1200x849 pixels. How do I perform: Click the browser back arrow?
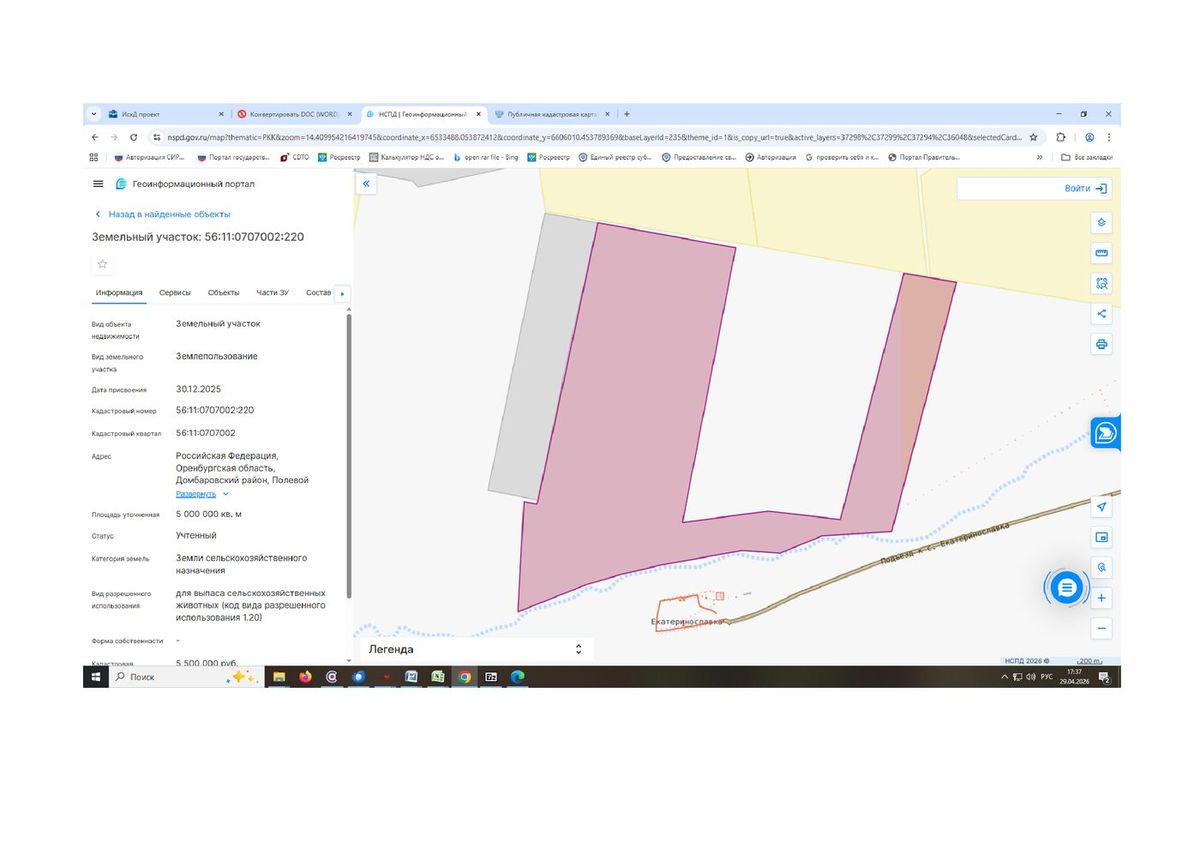point(95,137)
